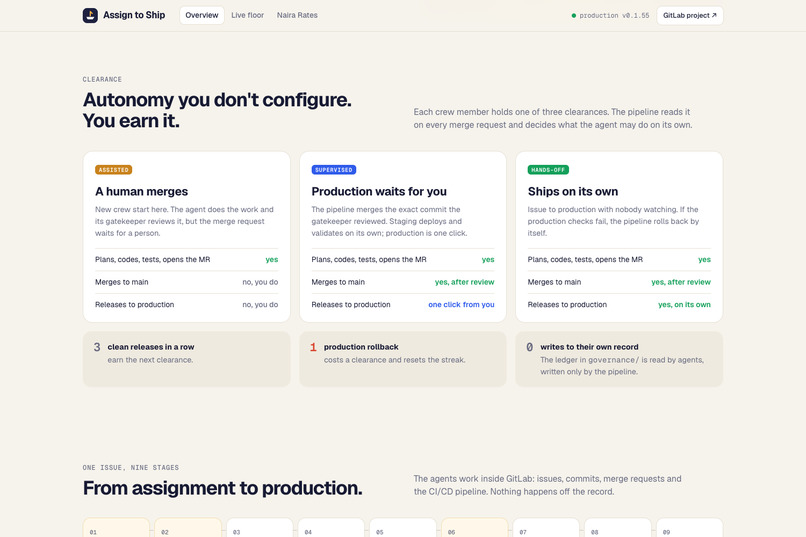Viewport: 806px width, 537px height.
Task: Click the Assign to Ship brand name
Action: point(134,15)
